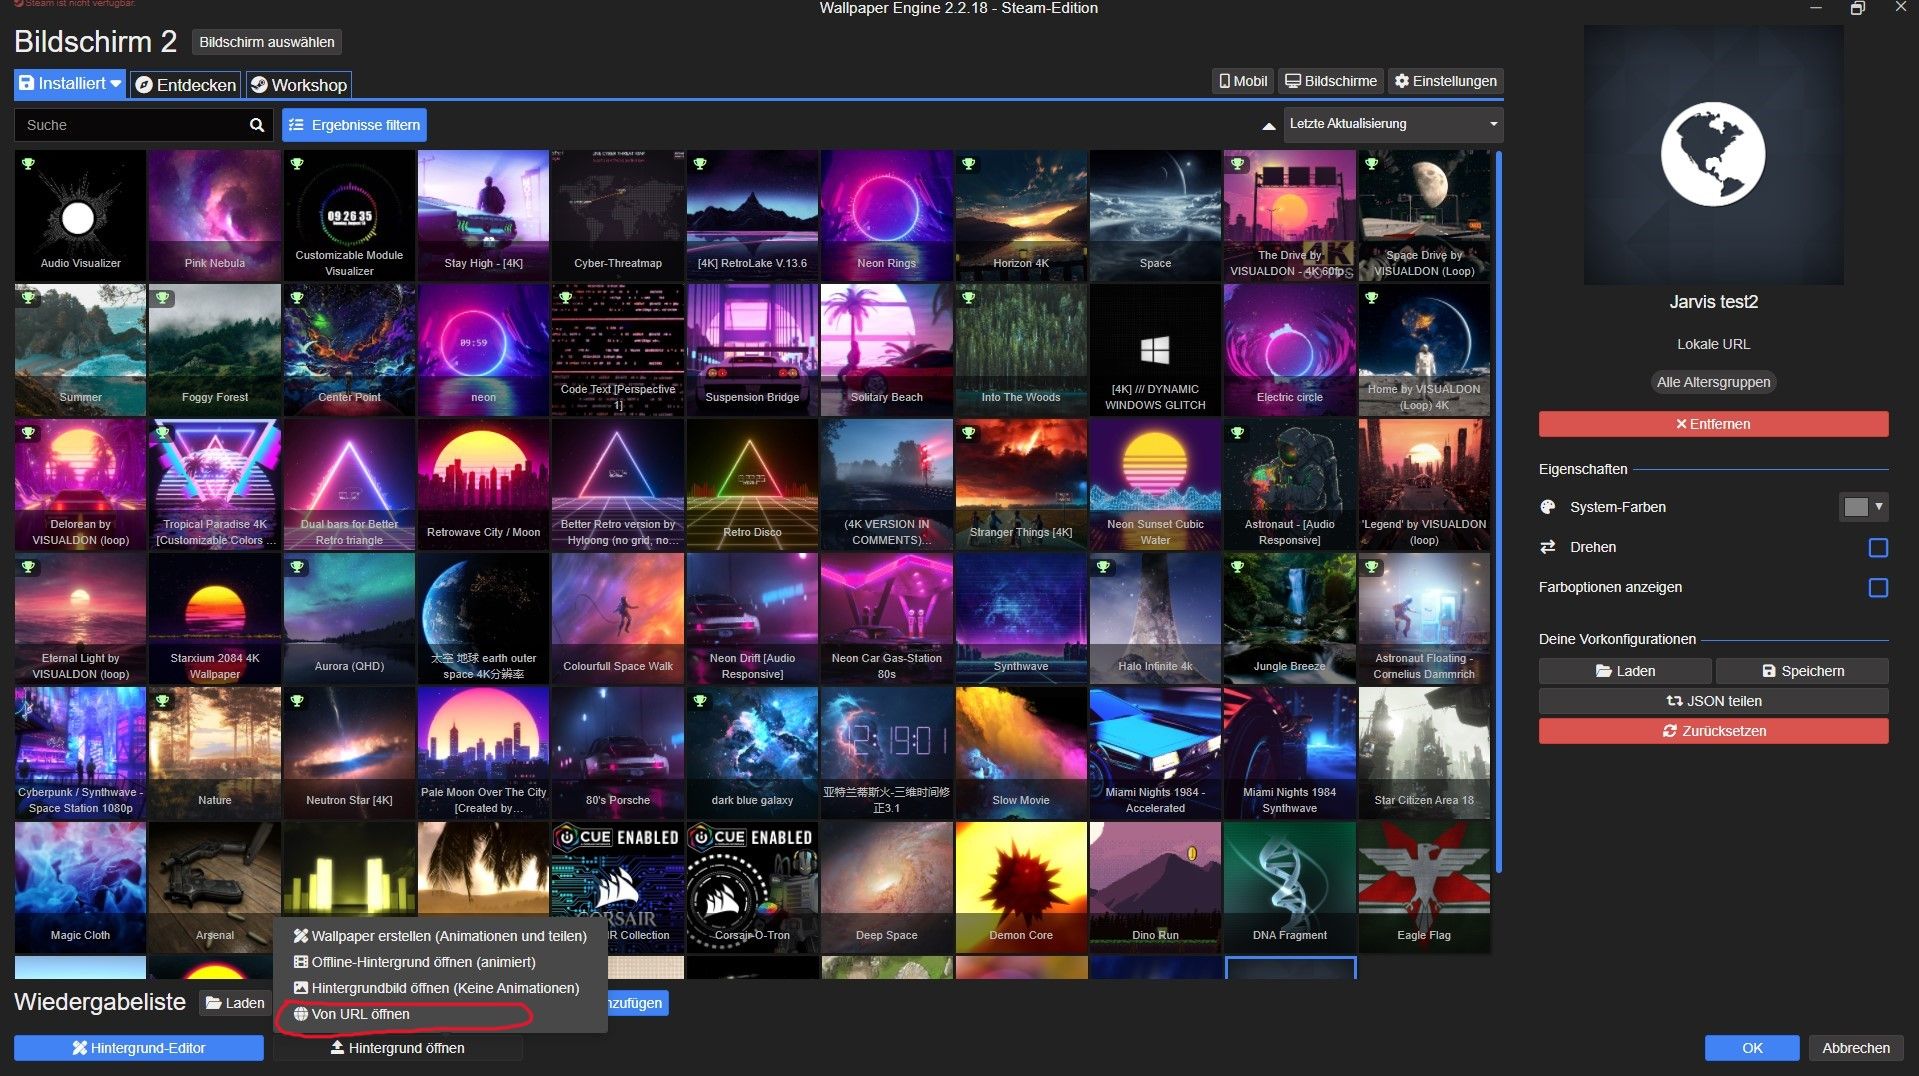Click the trophy icon on Jungle Breeze

point(1237,567)
